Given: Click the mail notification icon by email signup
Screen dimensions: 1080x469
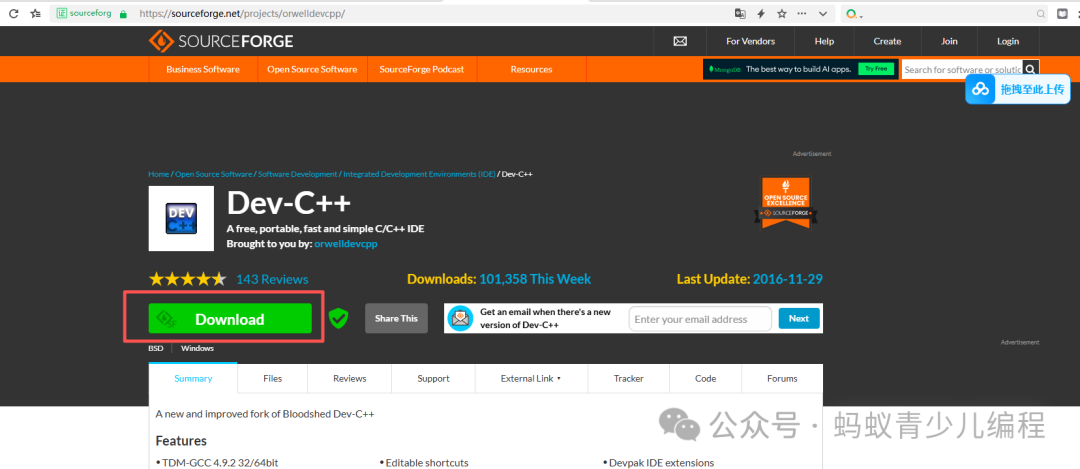Looking at the screenshot, I should (x=460, y=318).
